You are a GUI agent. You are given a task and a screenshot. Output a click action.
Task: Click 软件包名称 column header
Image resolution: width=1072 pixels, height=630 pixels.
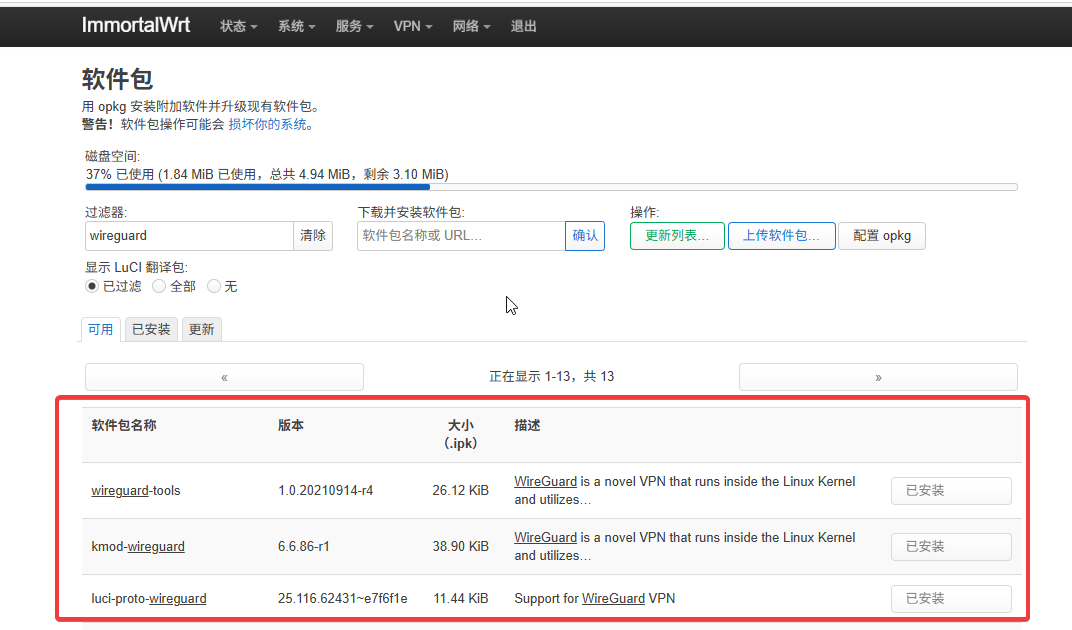[124, 425]
